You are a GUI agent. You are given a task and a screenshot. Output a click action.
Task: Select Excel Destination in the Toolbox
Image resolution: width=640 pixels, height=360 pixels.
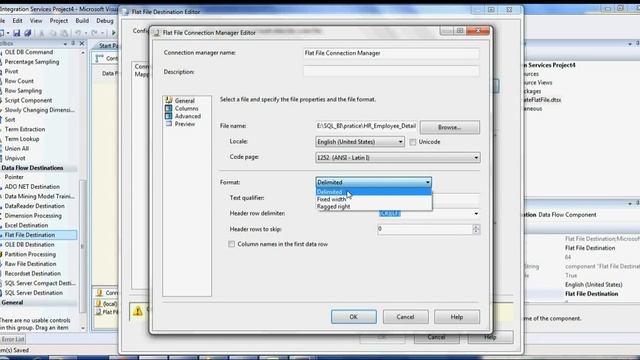pyautogui.click(x=26, y=225)
